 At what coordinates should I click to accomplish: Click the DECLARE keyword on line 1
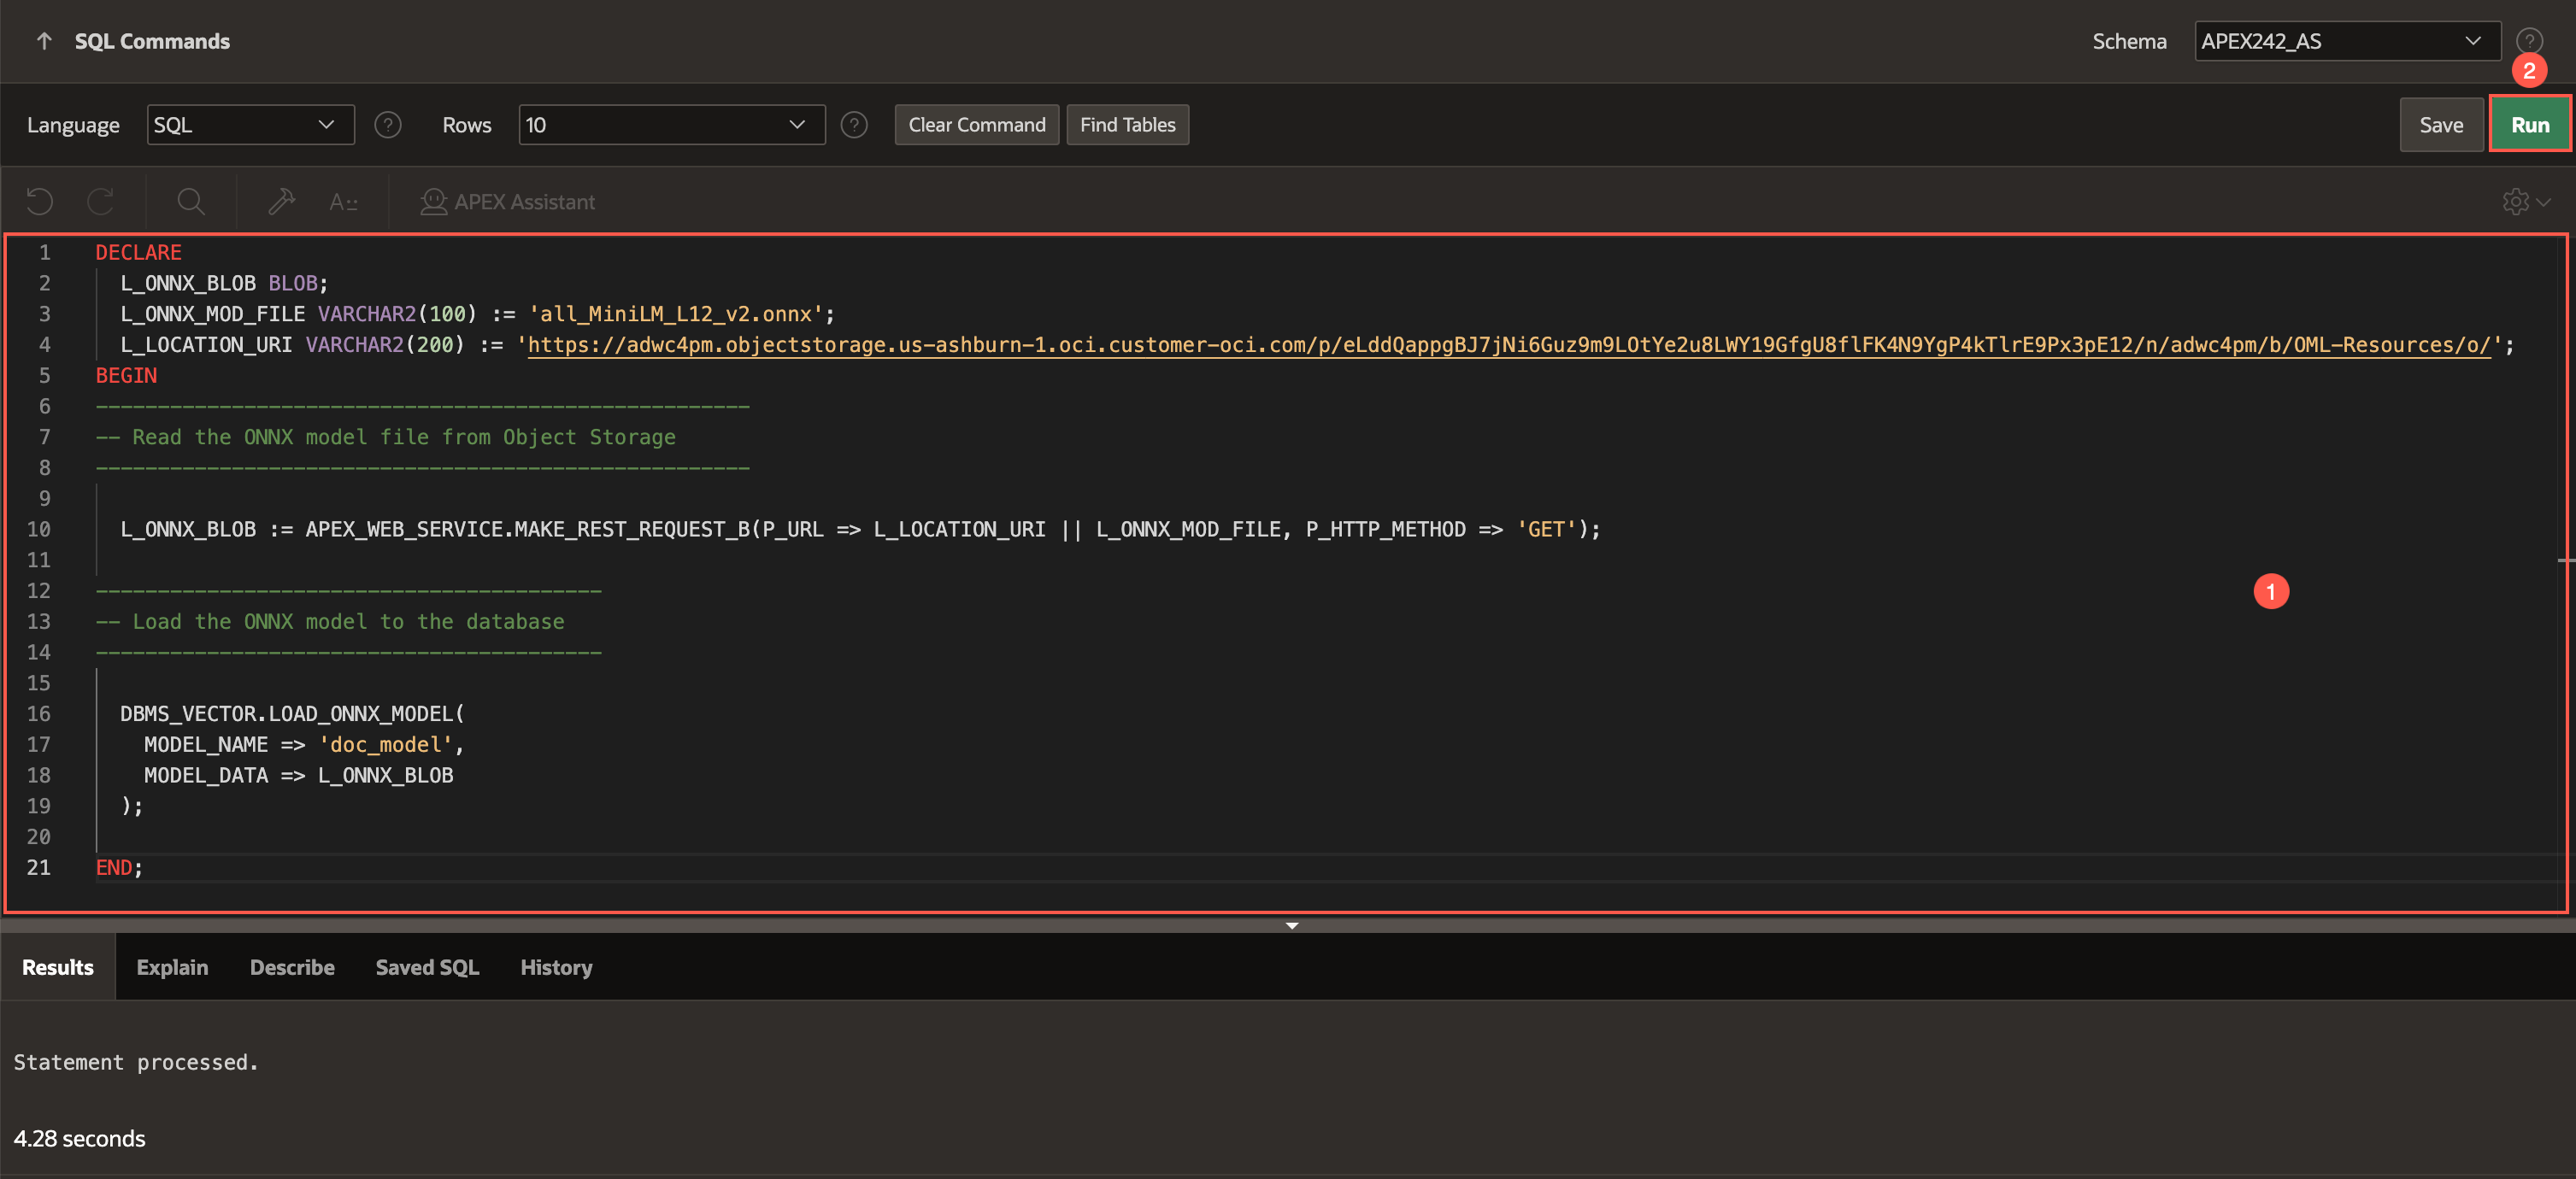pos(139,253)
